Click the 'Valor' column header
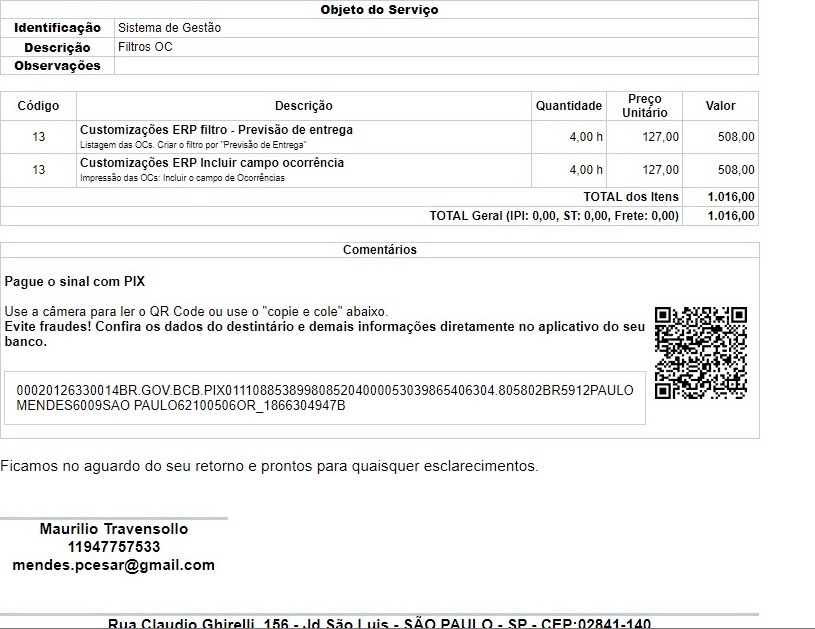Viewport: 815px width, 629px height. coord(720,106)
